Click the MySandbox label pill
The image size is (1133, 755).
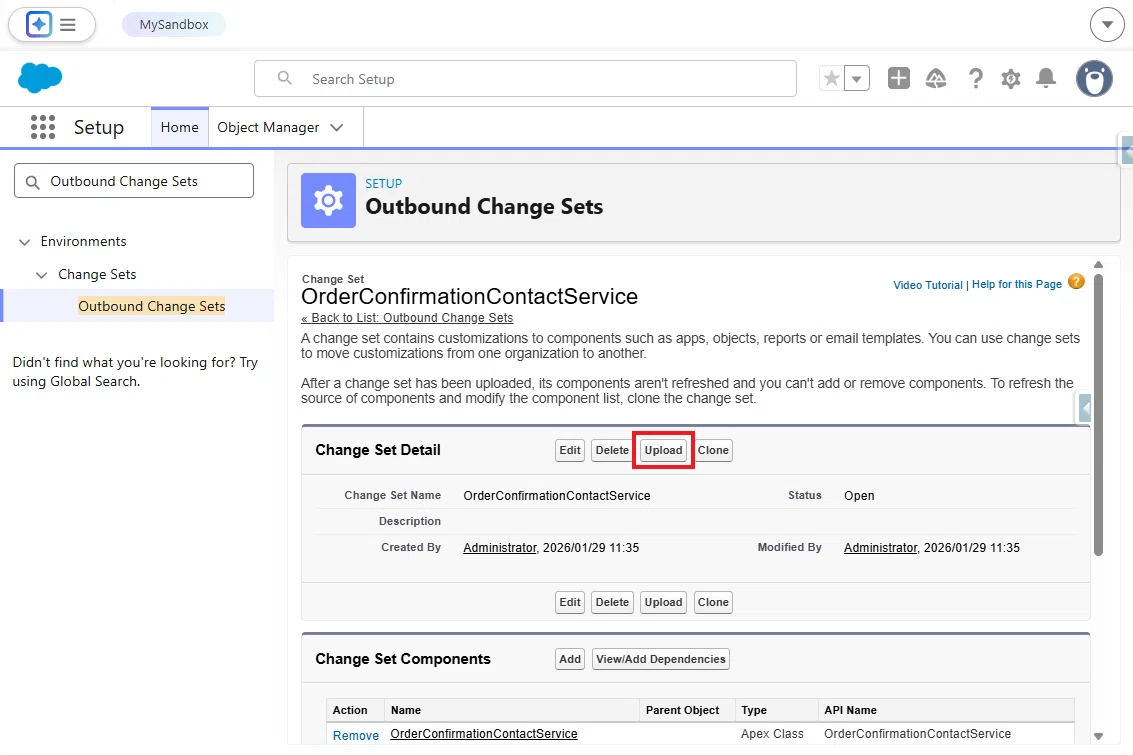point(173,25)
